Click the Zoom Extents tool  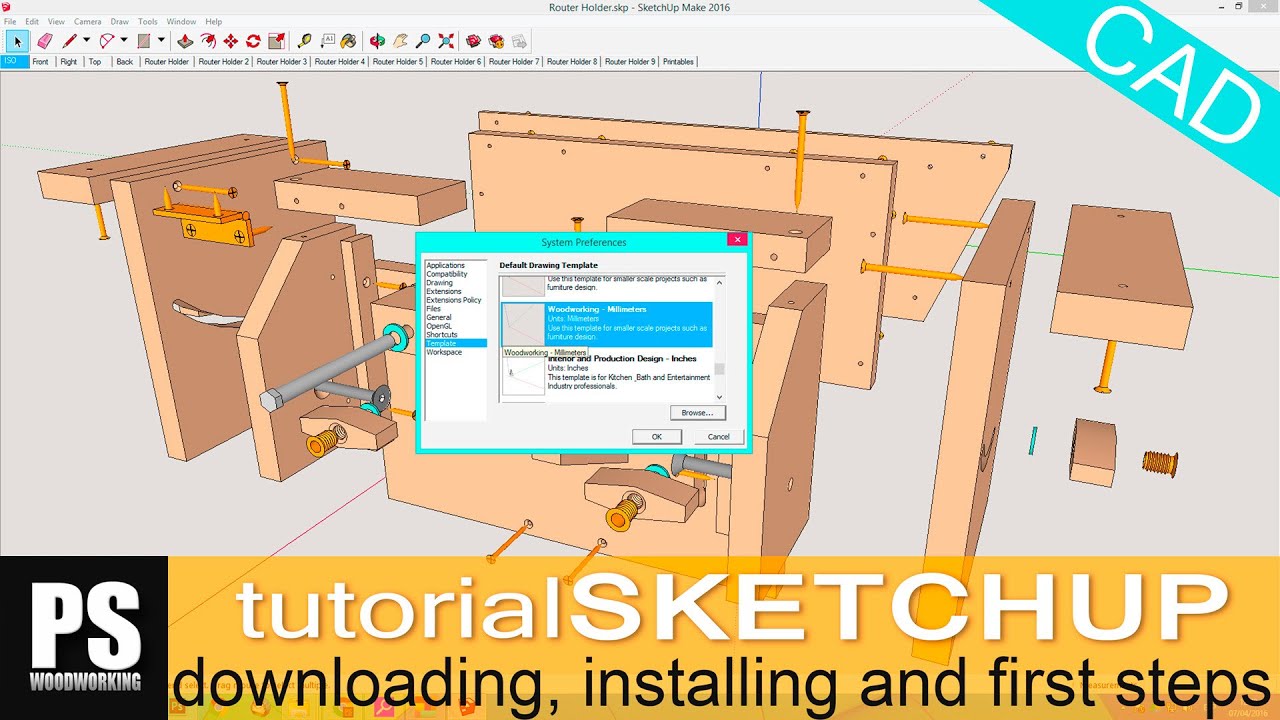(446, 41)
